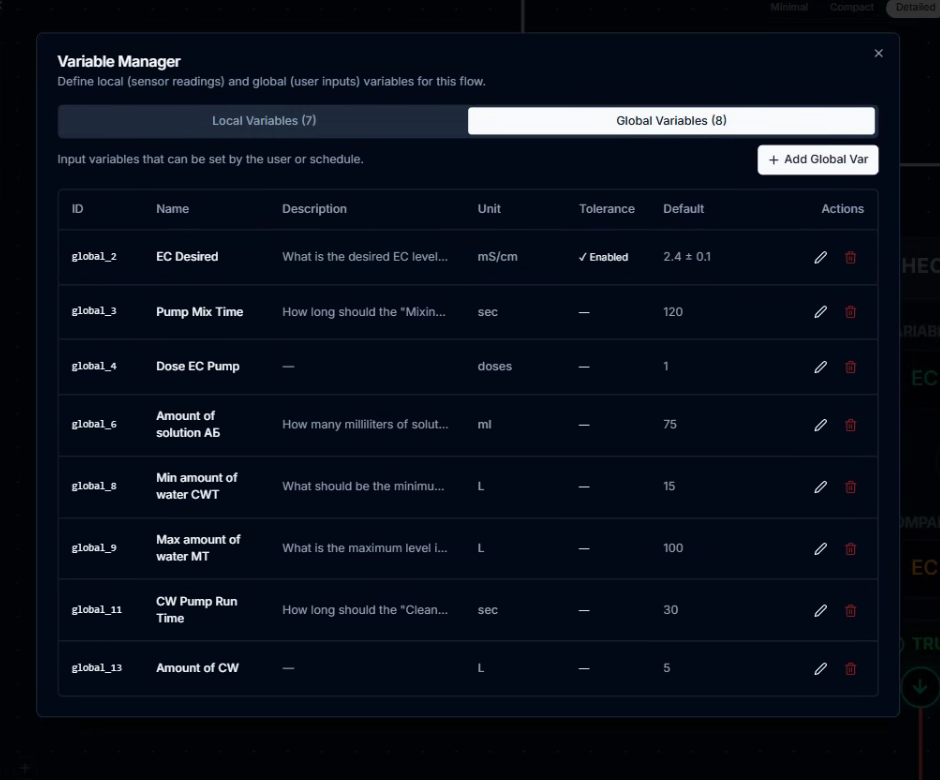Screen dimensions: 940x780
Task: Click the EC Desired name cell
Action: (187, 257)
